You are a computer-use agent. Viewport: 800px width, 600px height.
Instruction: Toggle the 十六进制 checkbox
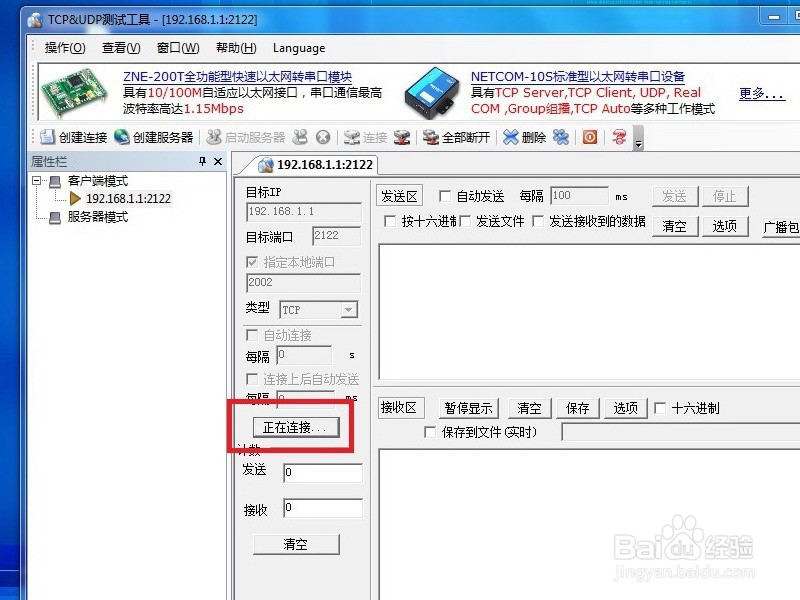660,408
